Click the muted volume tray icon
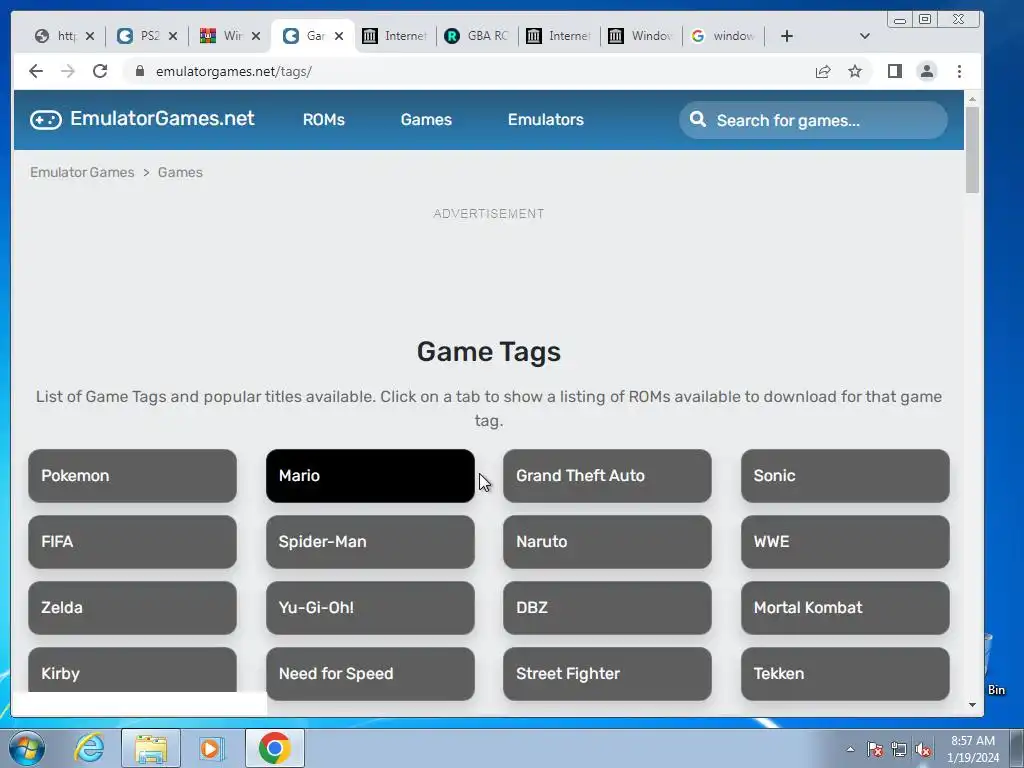 pos(923,749)
